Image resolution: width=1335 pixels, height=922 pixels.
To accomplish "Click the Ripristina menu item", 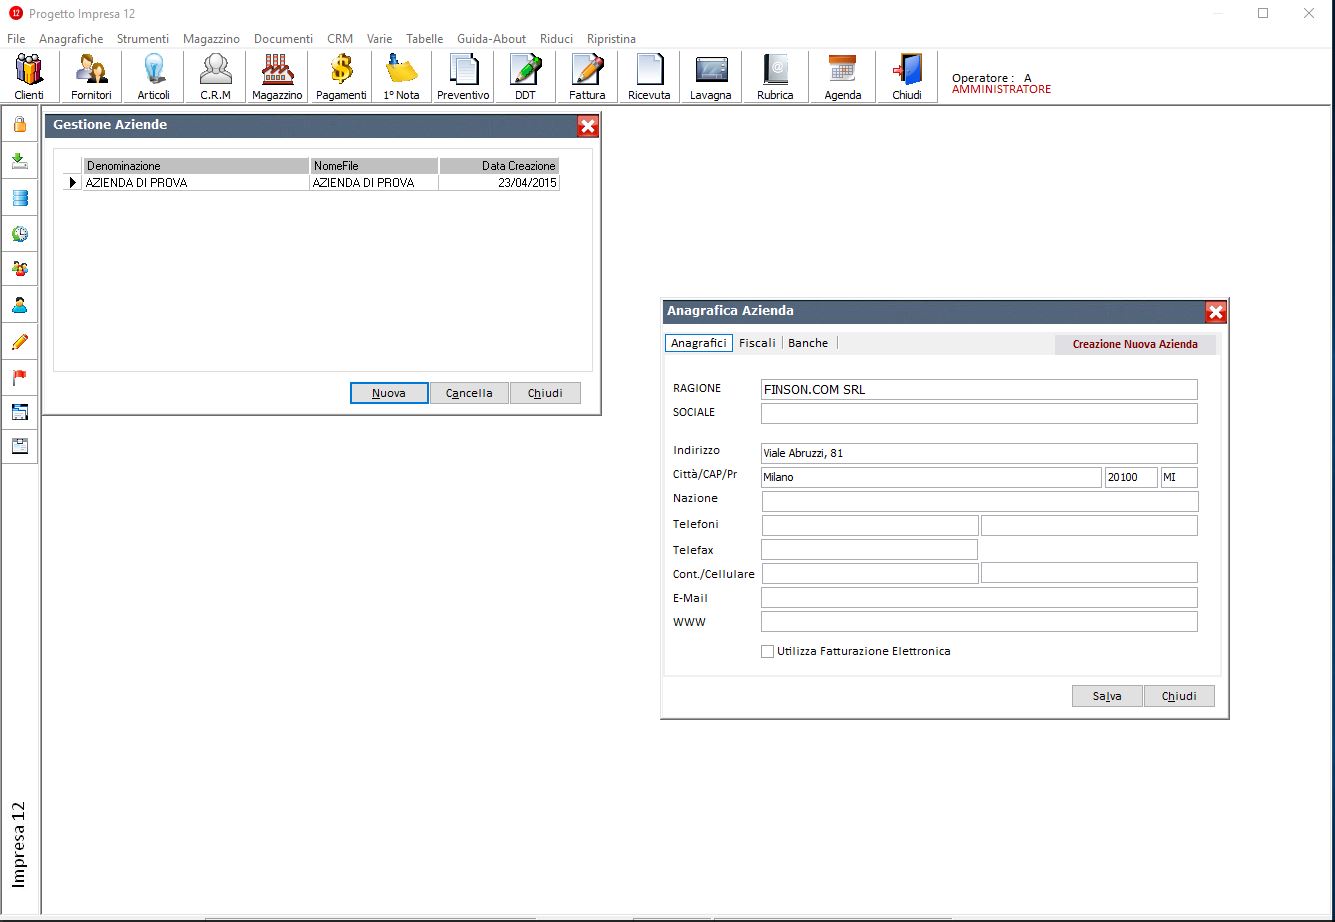I will (x=611, y=39).
